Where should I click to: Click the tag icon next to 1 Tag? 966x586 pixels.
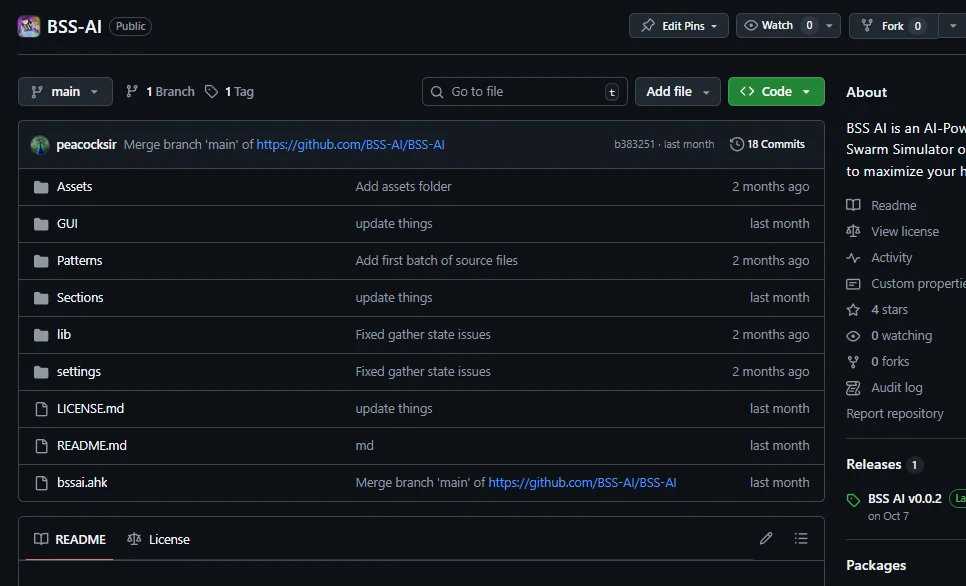pyautogui.click(x=211, y=91)
